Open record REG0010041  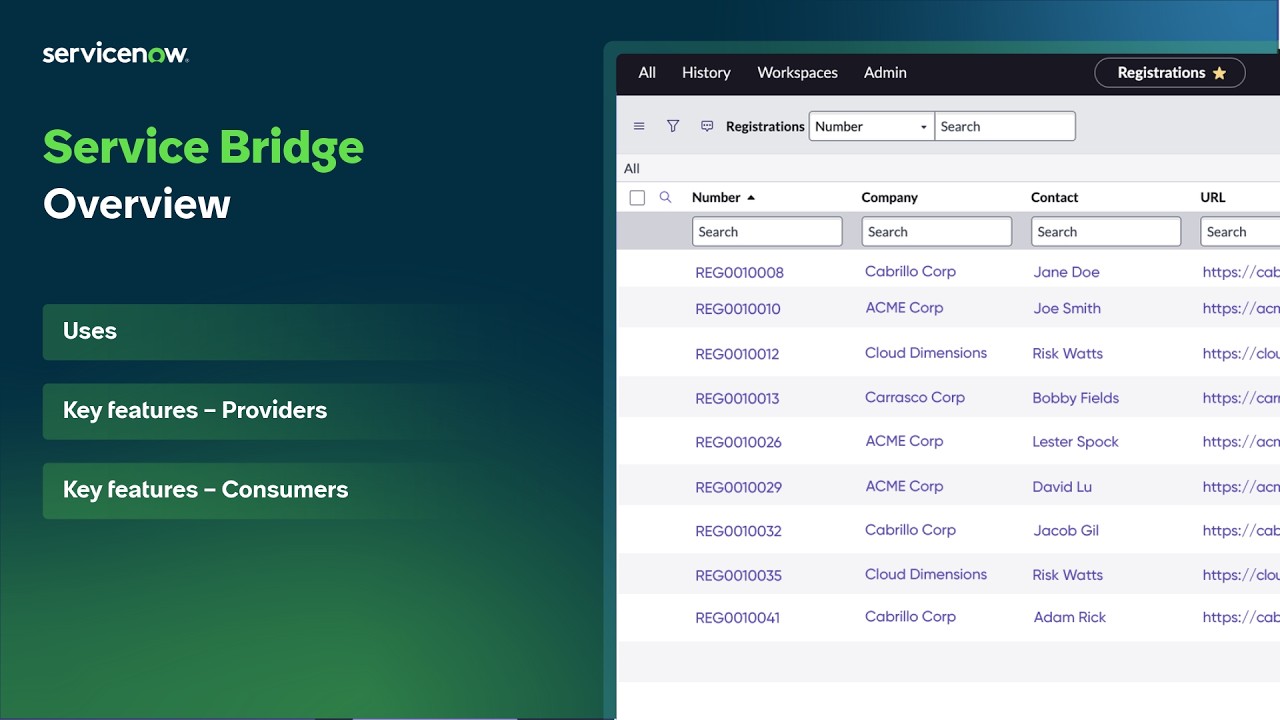tap(737, 618)
